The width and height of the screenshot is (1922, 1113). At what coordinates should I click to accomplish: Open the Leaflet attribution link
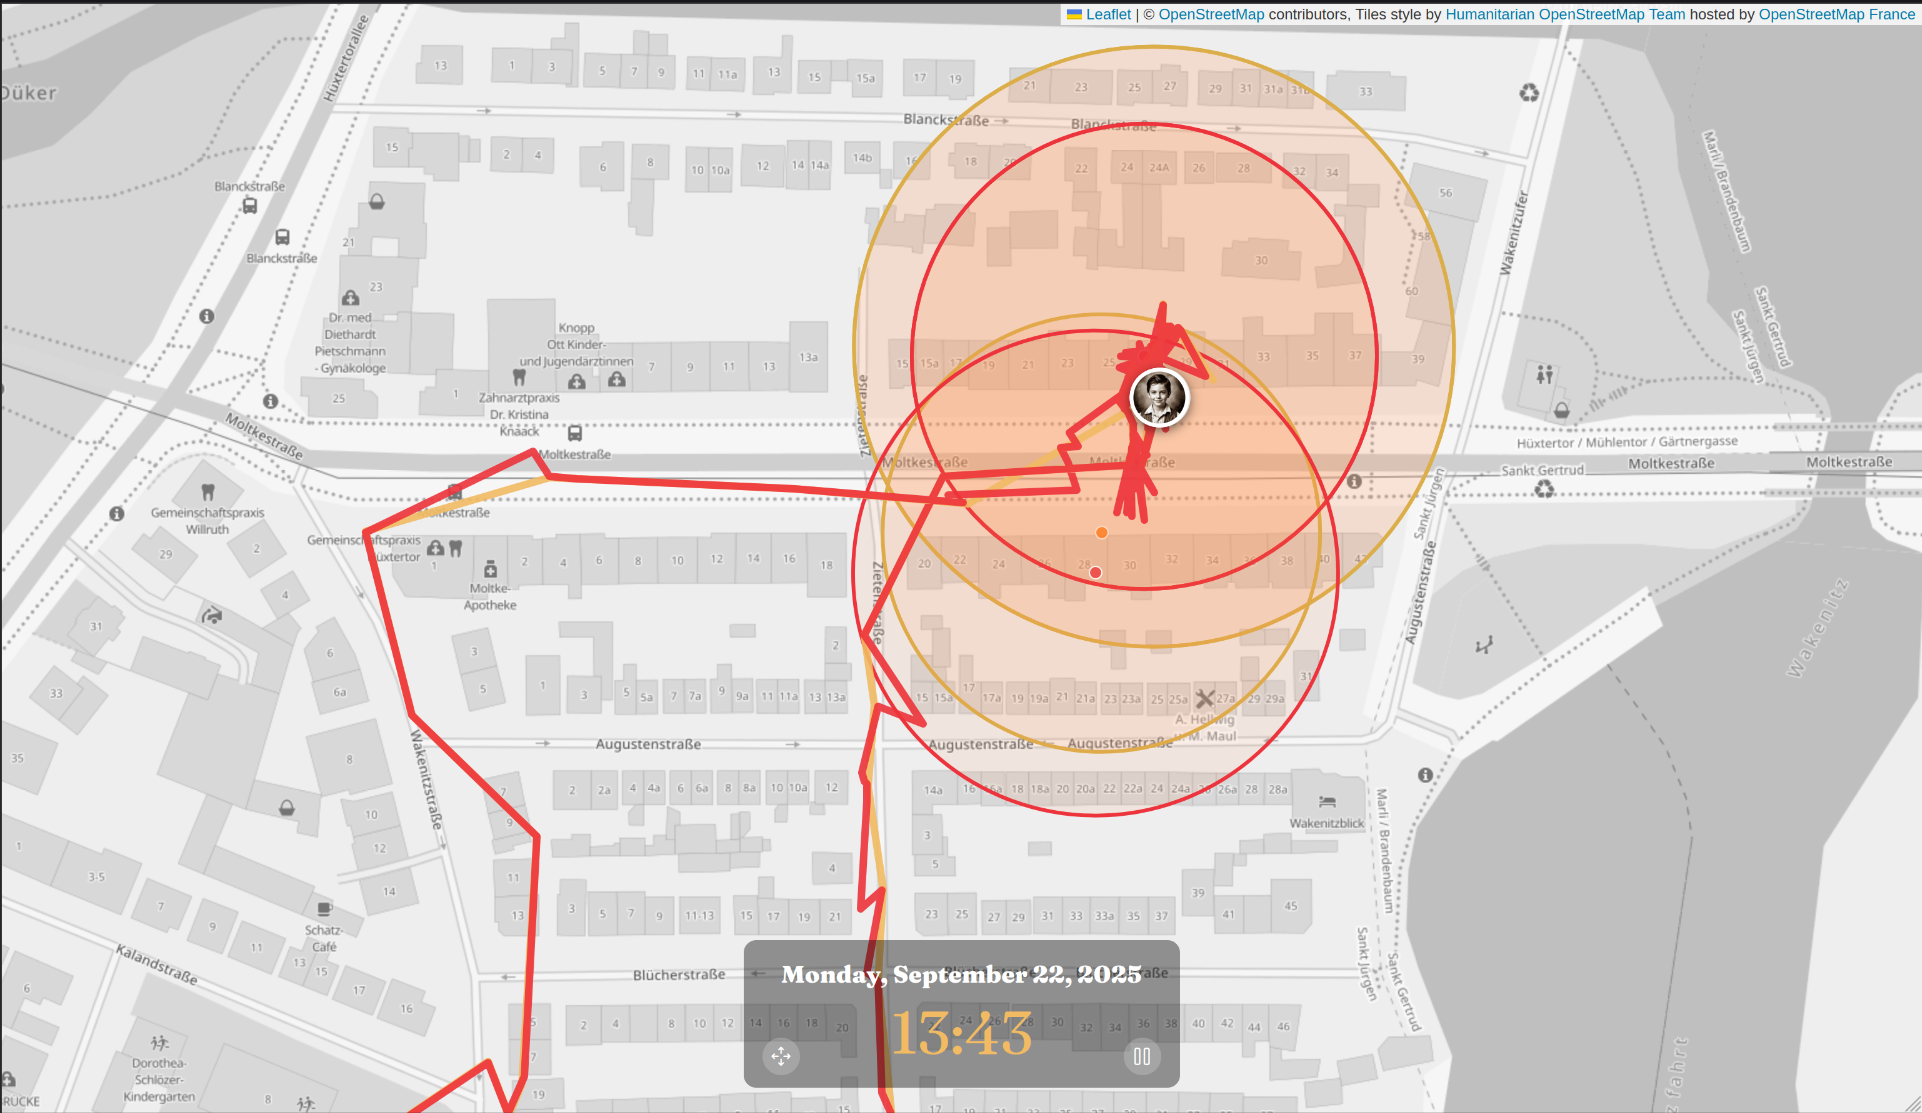[1108, 14]
